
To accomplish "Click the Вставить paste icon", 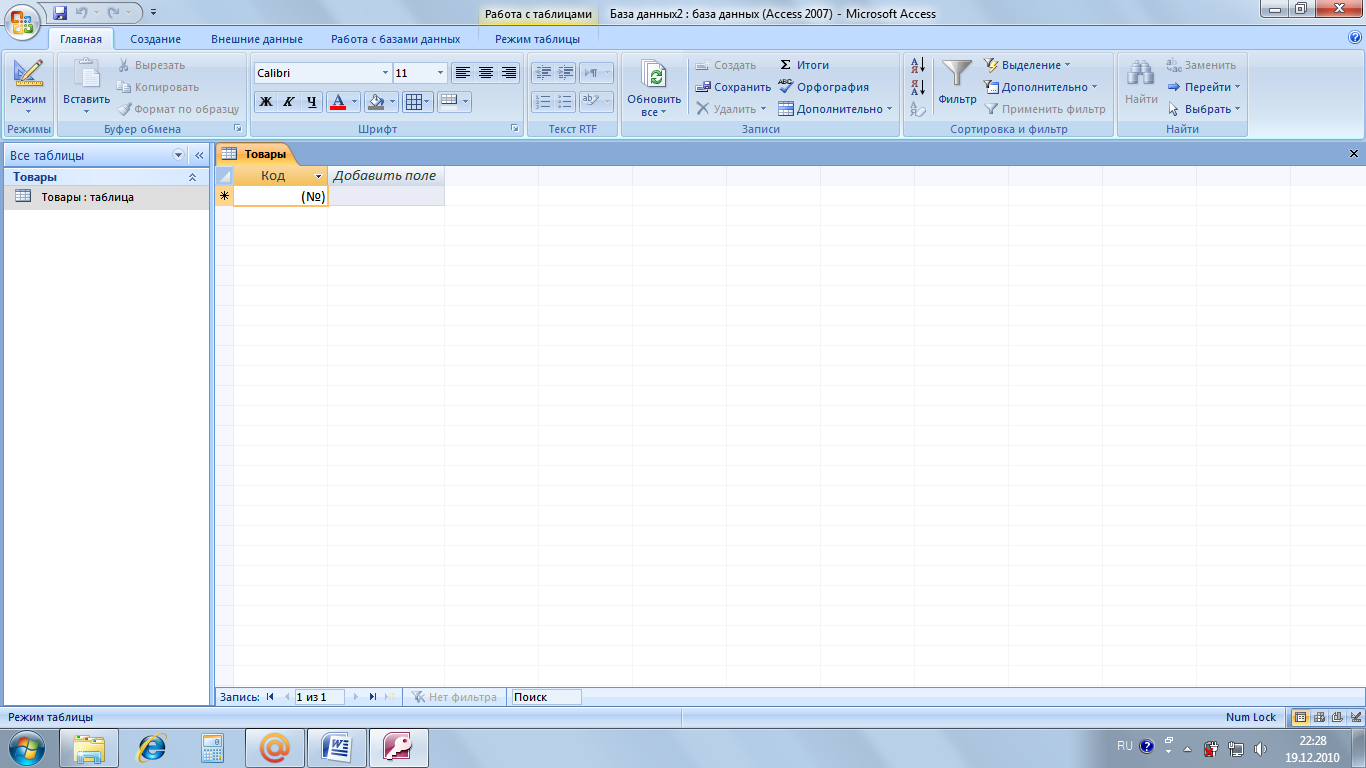I will pos(87,74).
